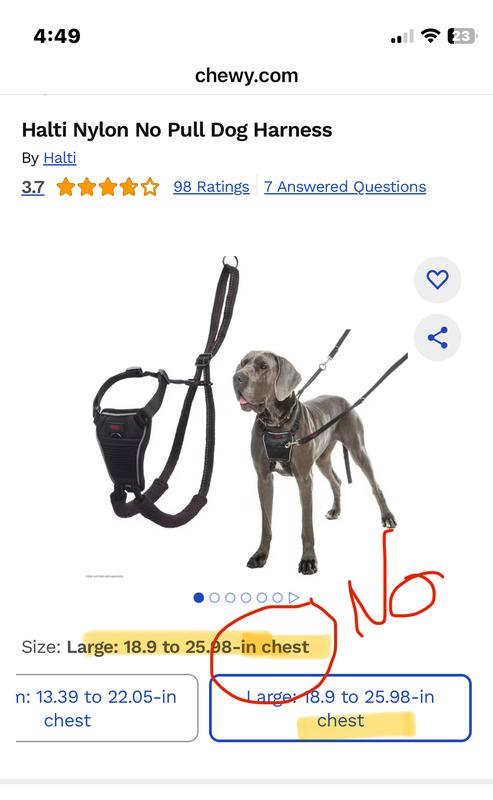The height and width of the screenshot is (800, 493).
Task: Select the 13.39 to 22.05-in chest size
Action: point(105,708)
